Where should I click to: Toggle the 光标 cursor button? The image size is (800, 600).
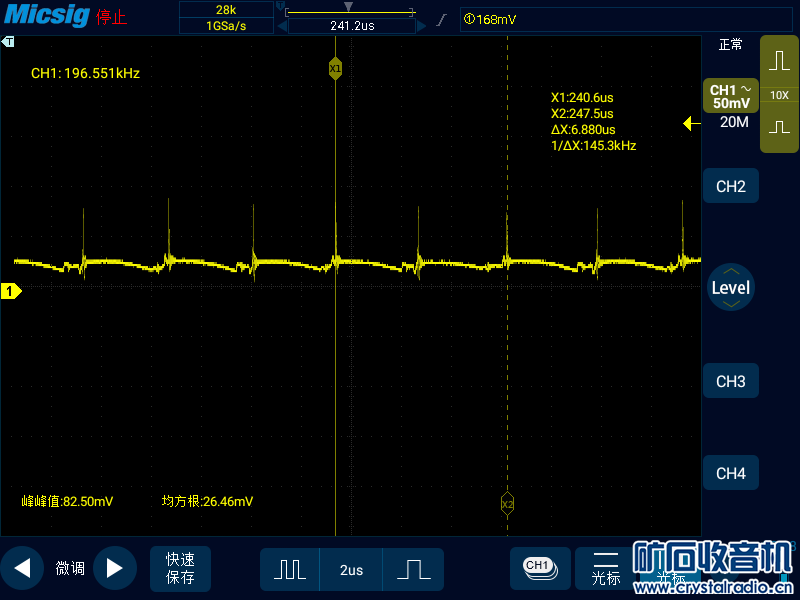(x=606, y=568)
